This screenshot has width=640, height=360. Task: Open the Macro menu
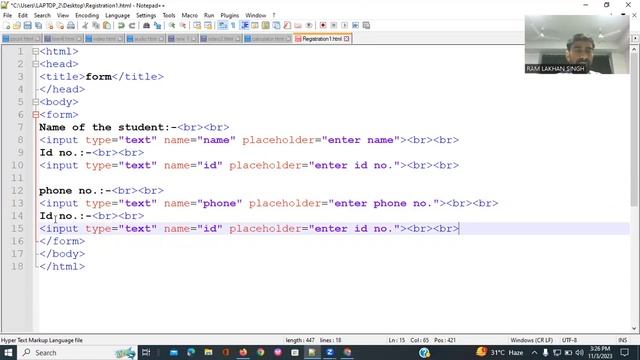point(189,16)
